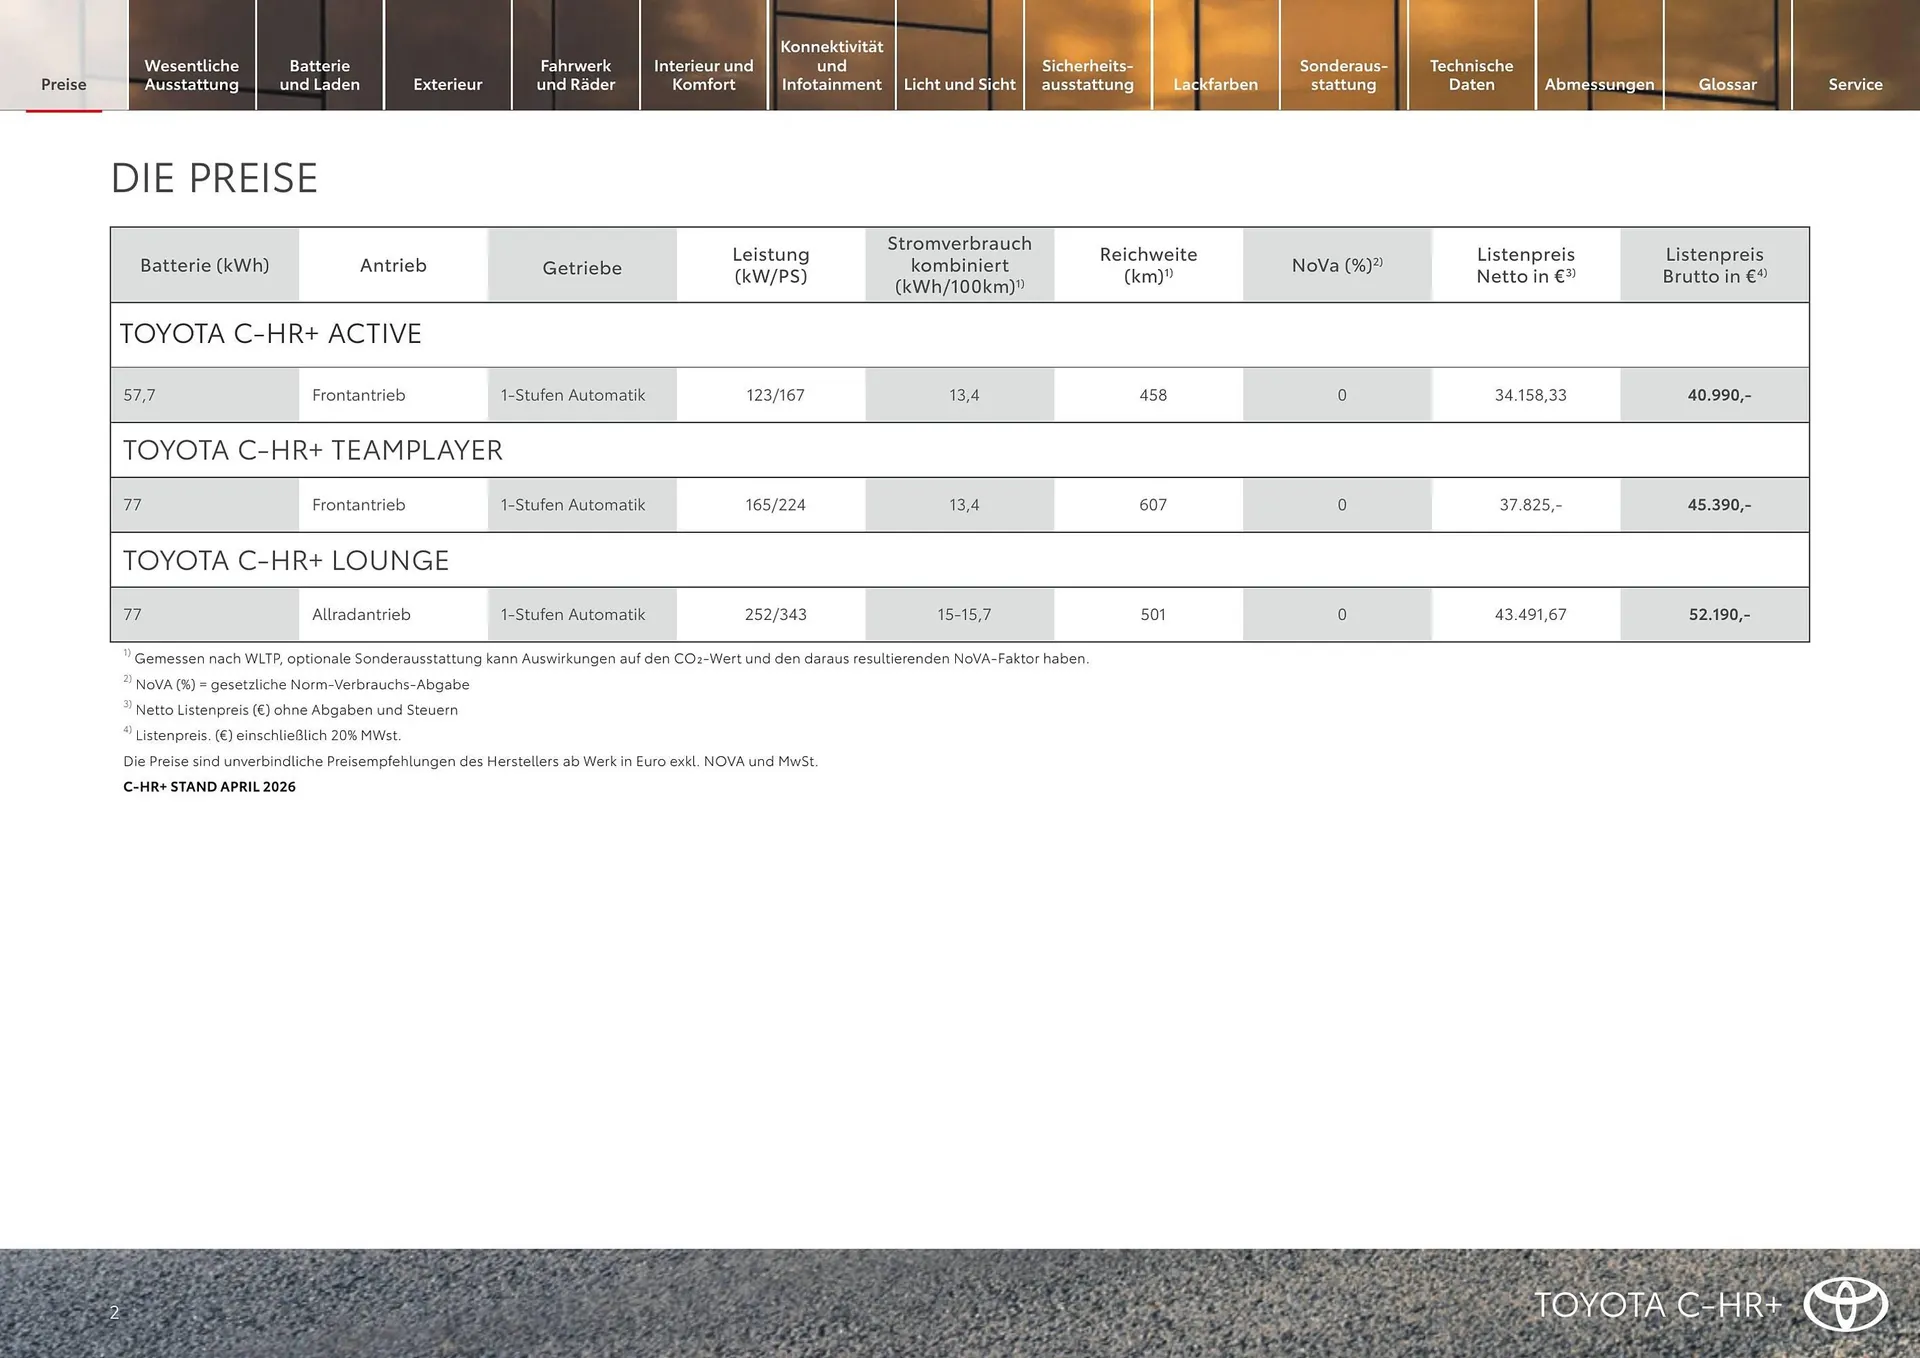1920x1358 pixels.
Task: Navigate to the Glossar tab
Action: (1727, 84)
